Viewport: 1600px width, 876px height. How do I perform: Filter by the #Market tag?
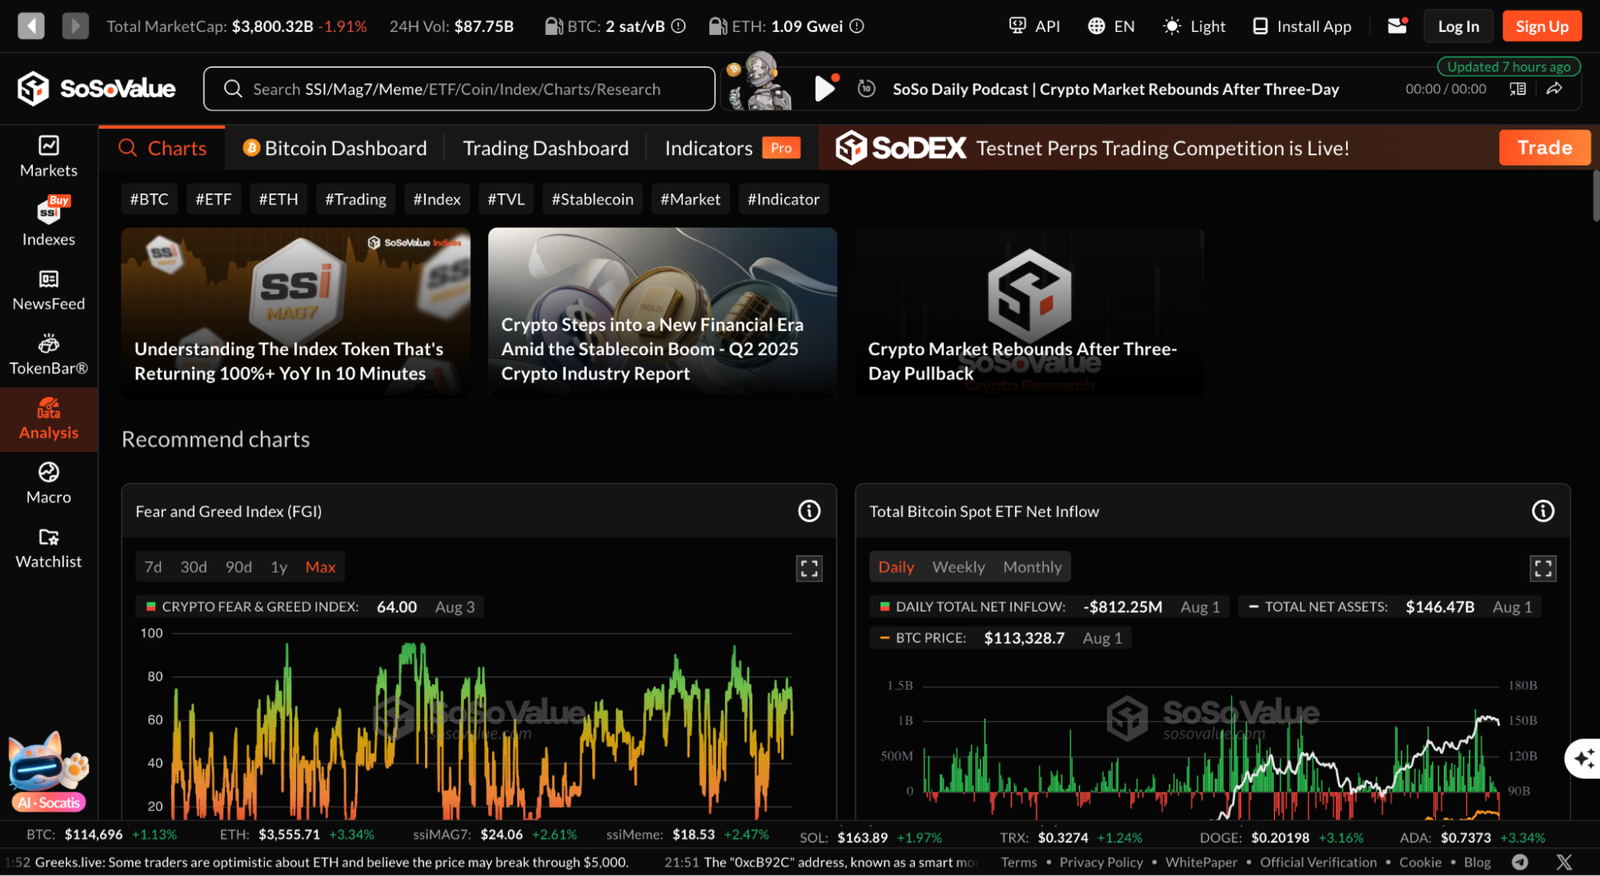690,199
